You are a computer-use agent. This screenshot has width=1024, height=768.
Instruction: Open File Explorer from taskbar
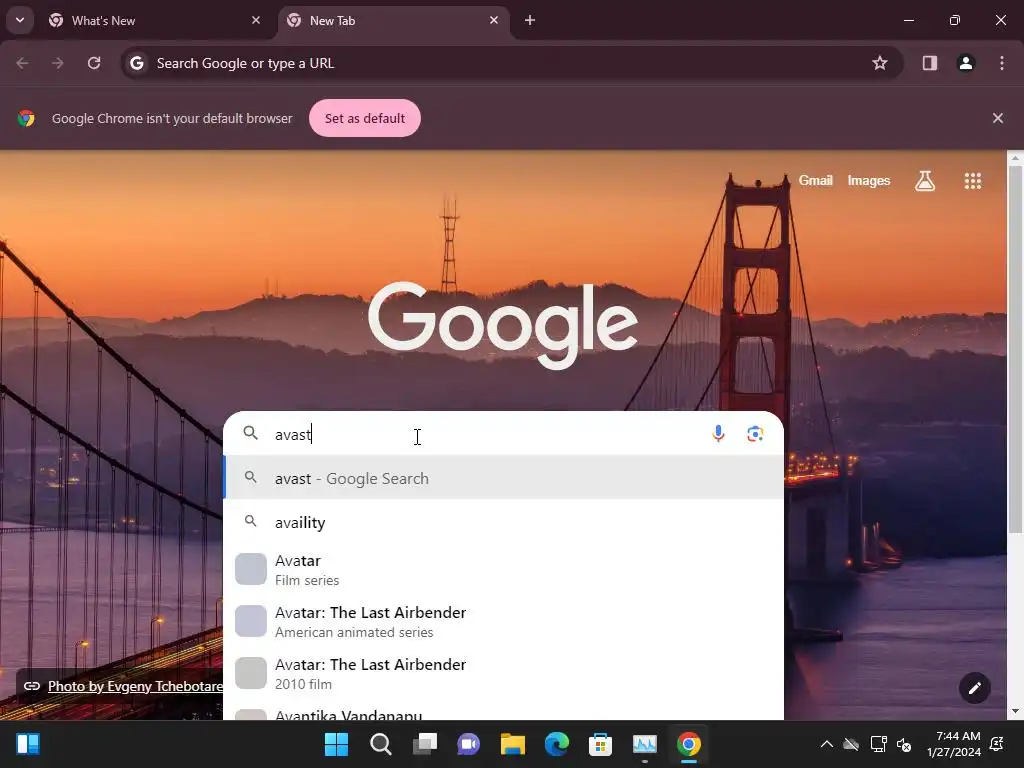tap(513, 744)
